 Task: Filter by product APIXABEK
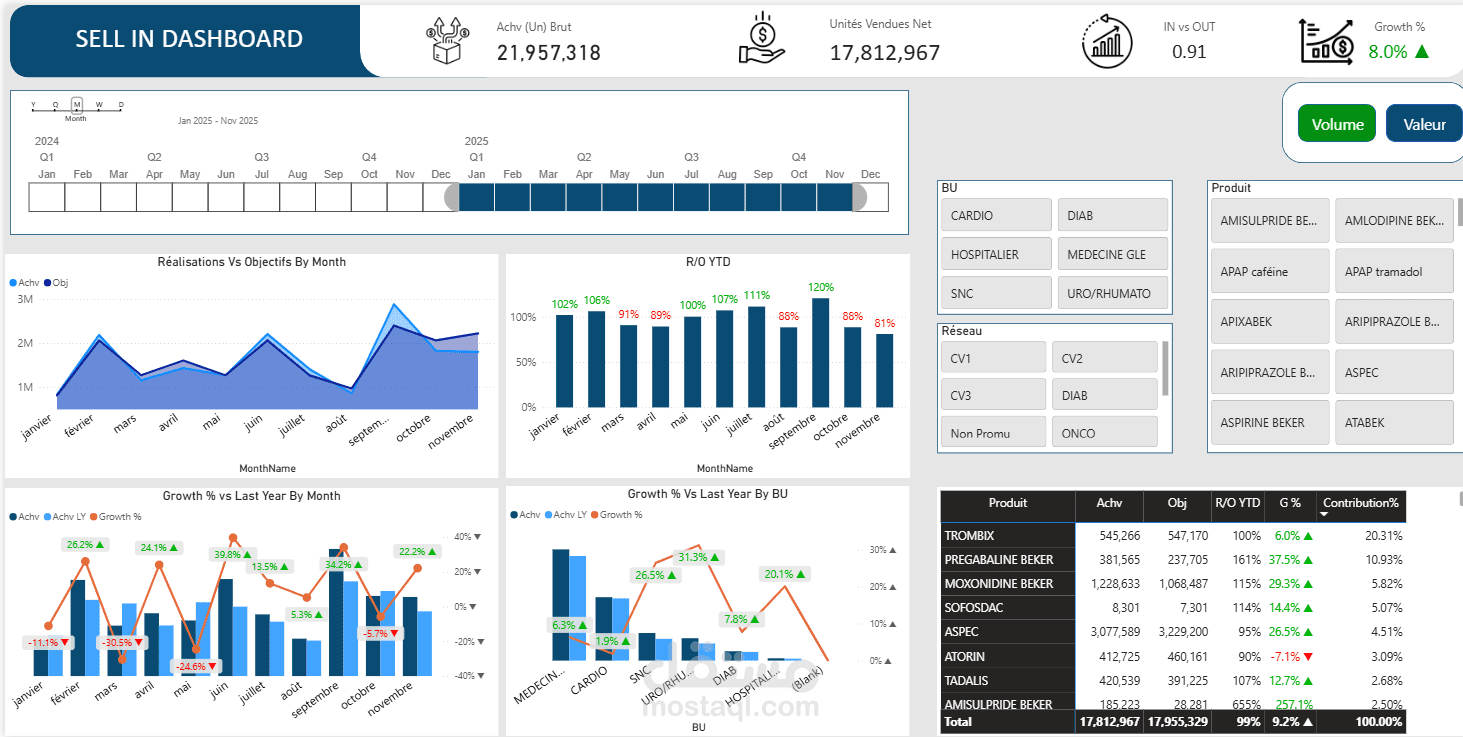pos(1270,322)
